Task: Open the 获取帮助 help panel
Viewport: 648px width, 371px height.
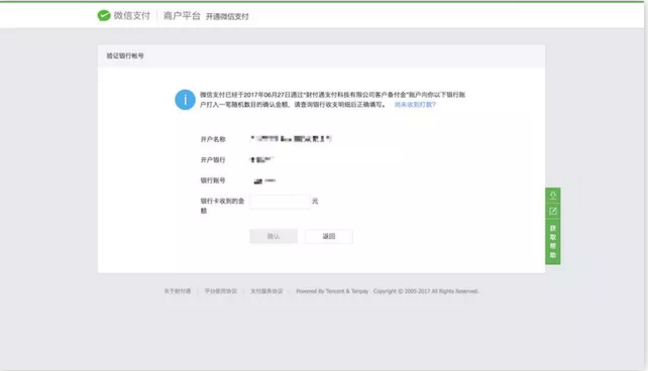Action: (553, 242)
